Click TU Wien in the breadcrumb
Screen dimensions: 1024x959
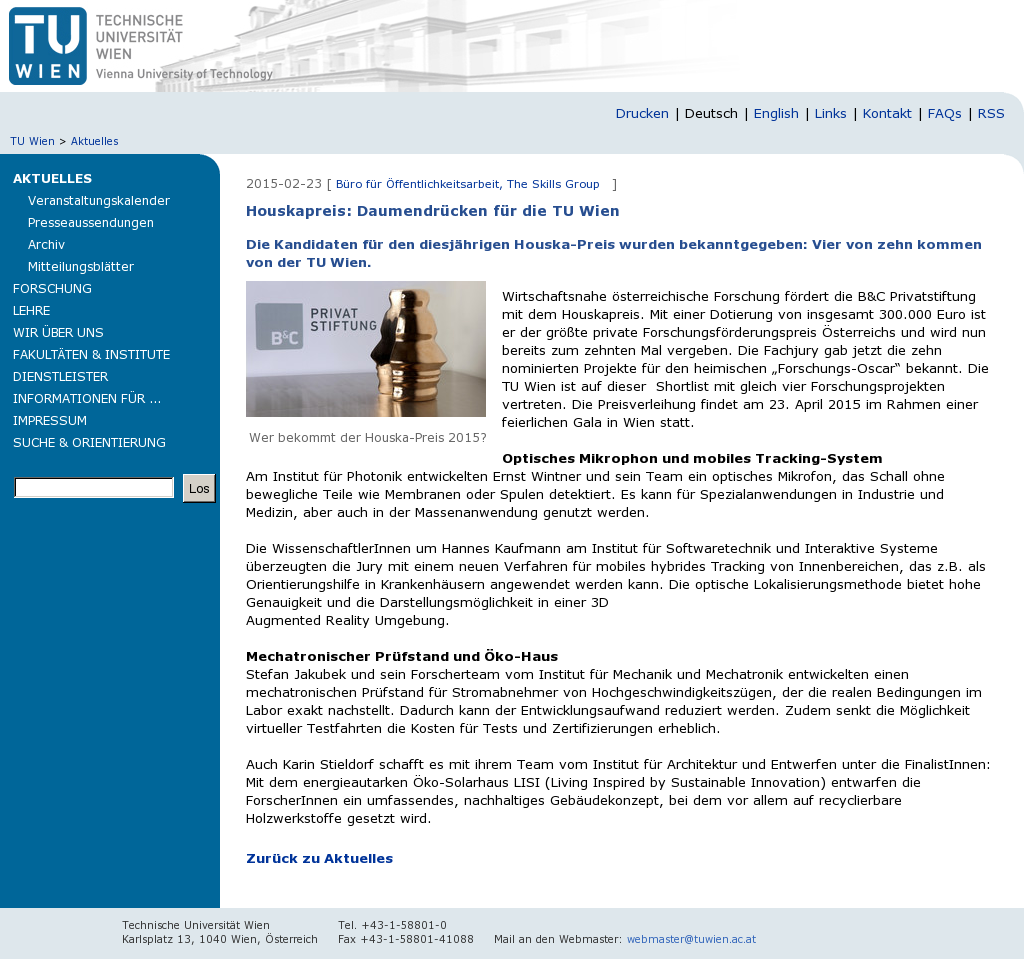tap(32, 142)
